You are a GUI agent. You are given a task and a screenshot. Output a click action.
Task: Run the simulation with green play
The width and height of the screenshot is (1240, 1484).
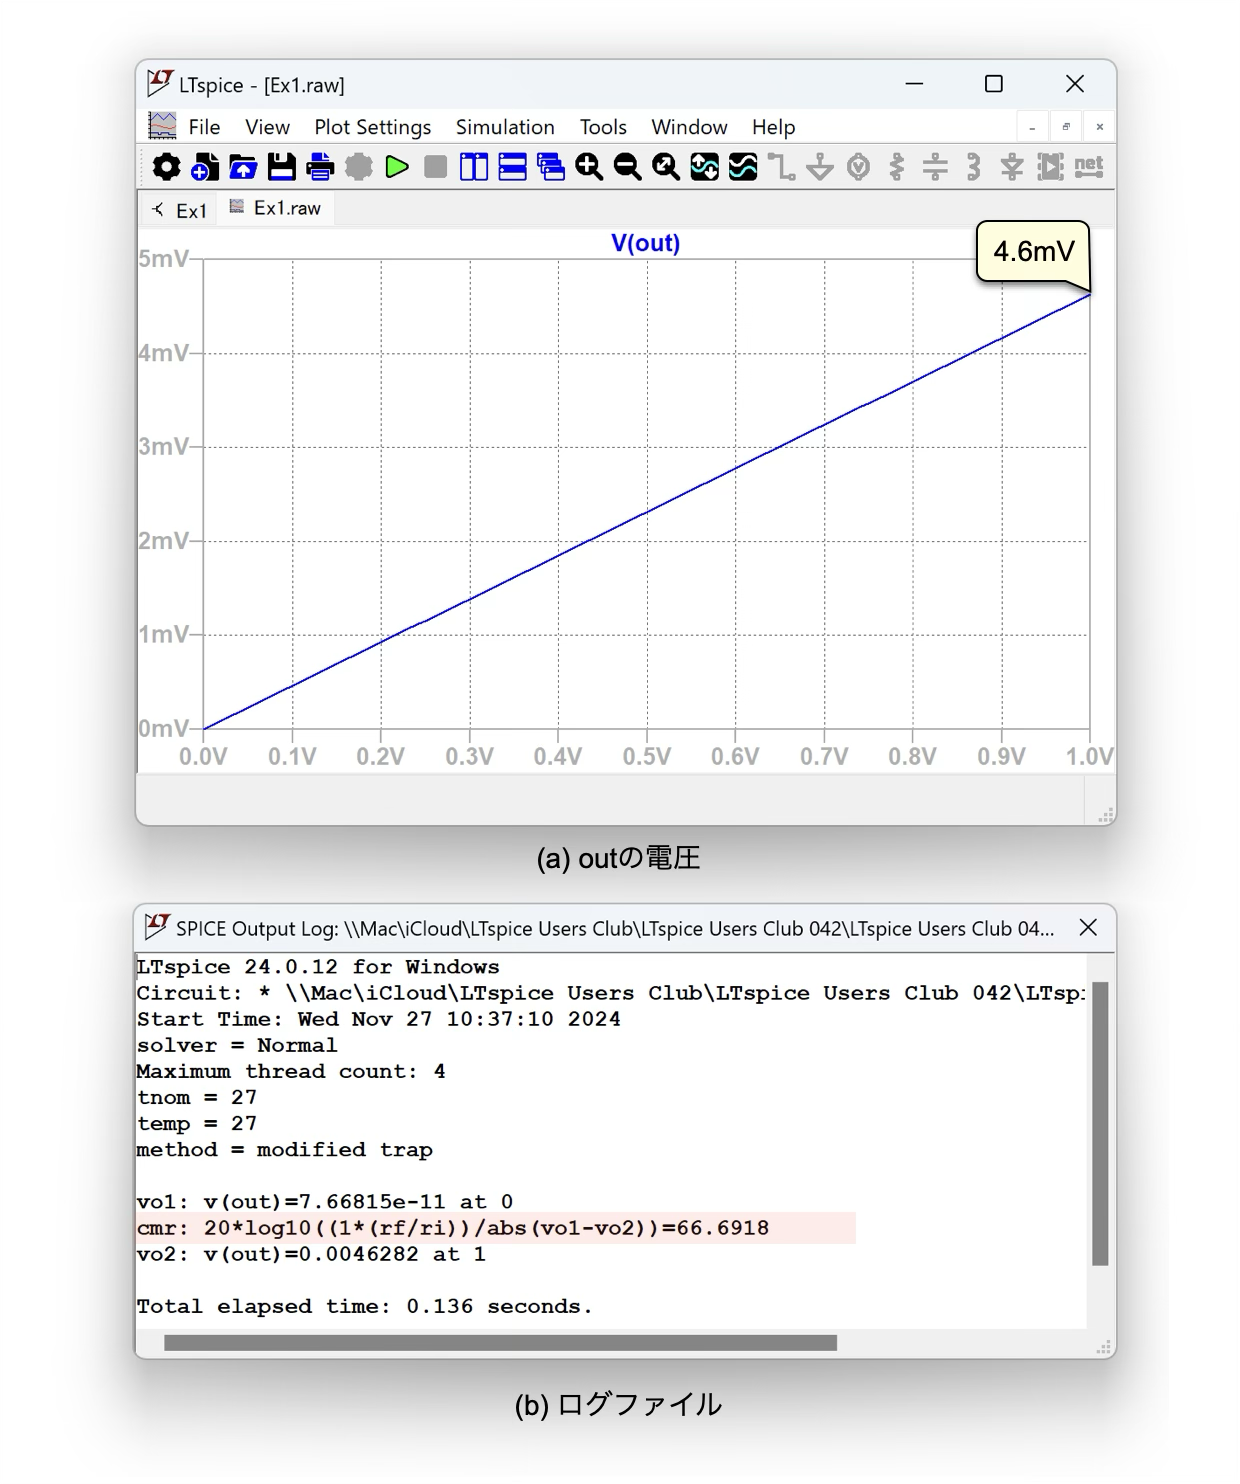coord(397,167)
